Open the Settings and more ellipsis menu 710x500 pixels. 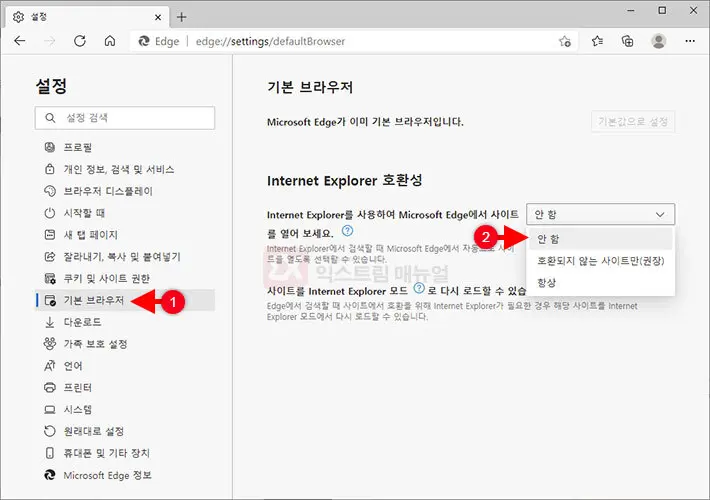690,41
